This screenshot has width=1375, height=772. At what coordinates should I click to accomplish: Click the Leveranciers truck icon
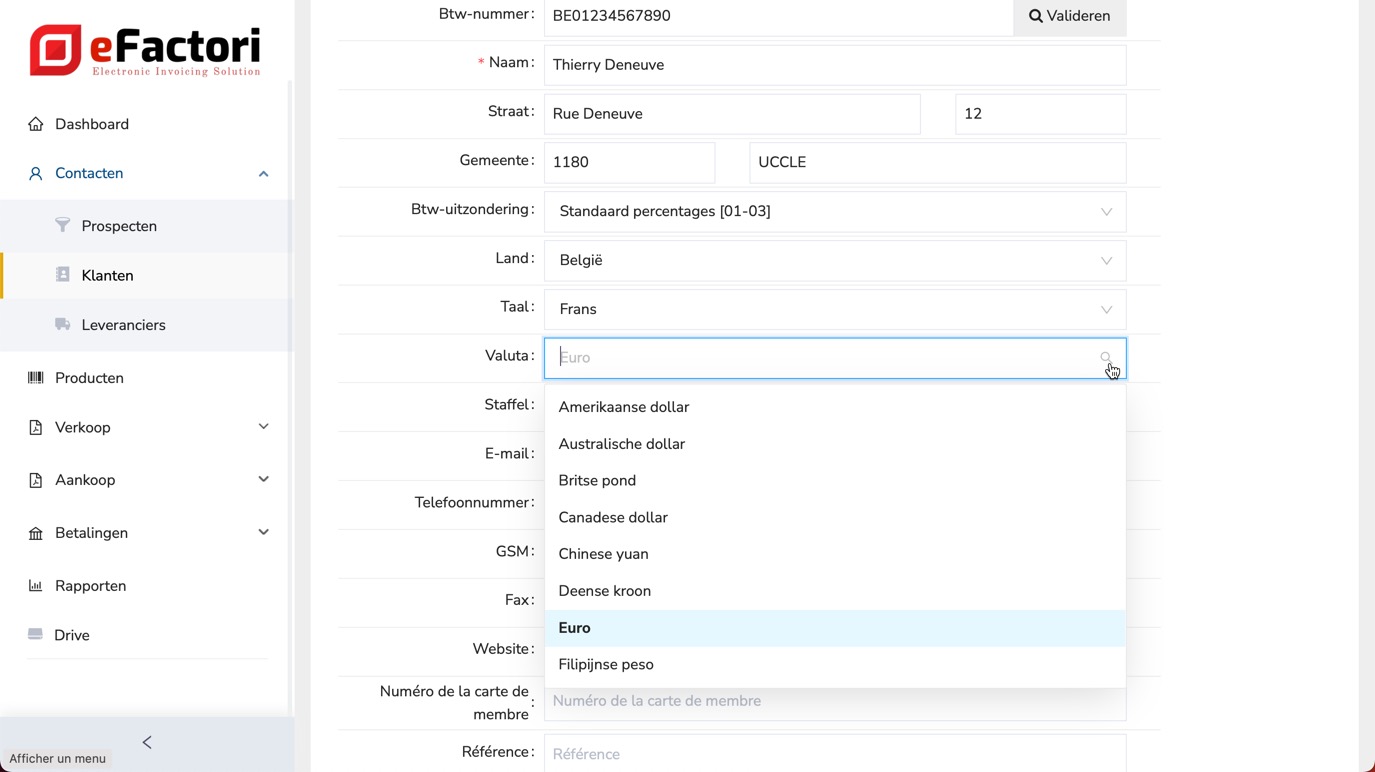[63, 324]
